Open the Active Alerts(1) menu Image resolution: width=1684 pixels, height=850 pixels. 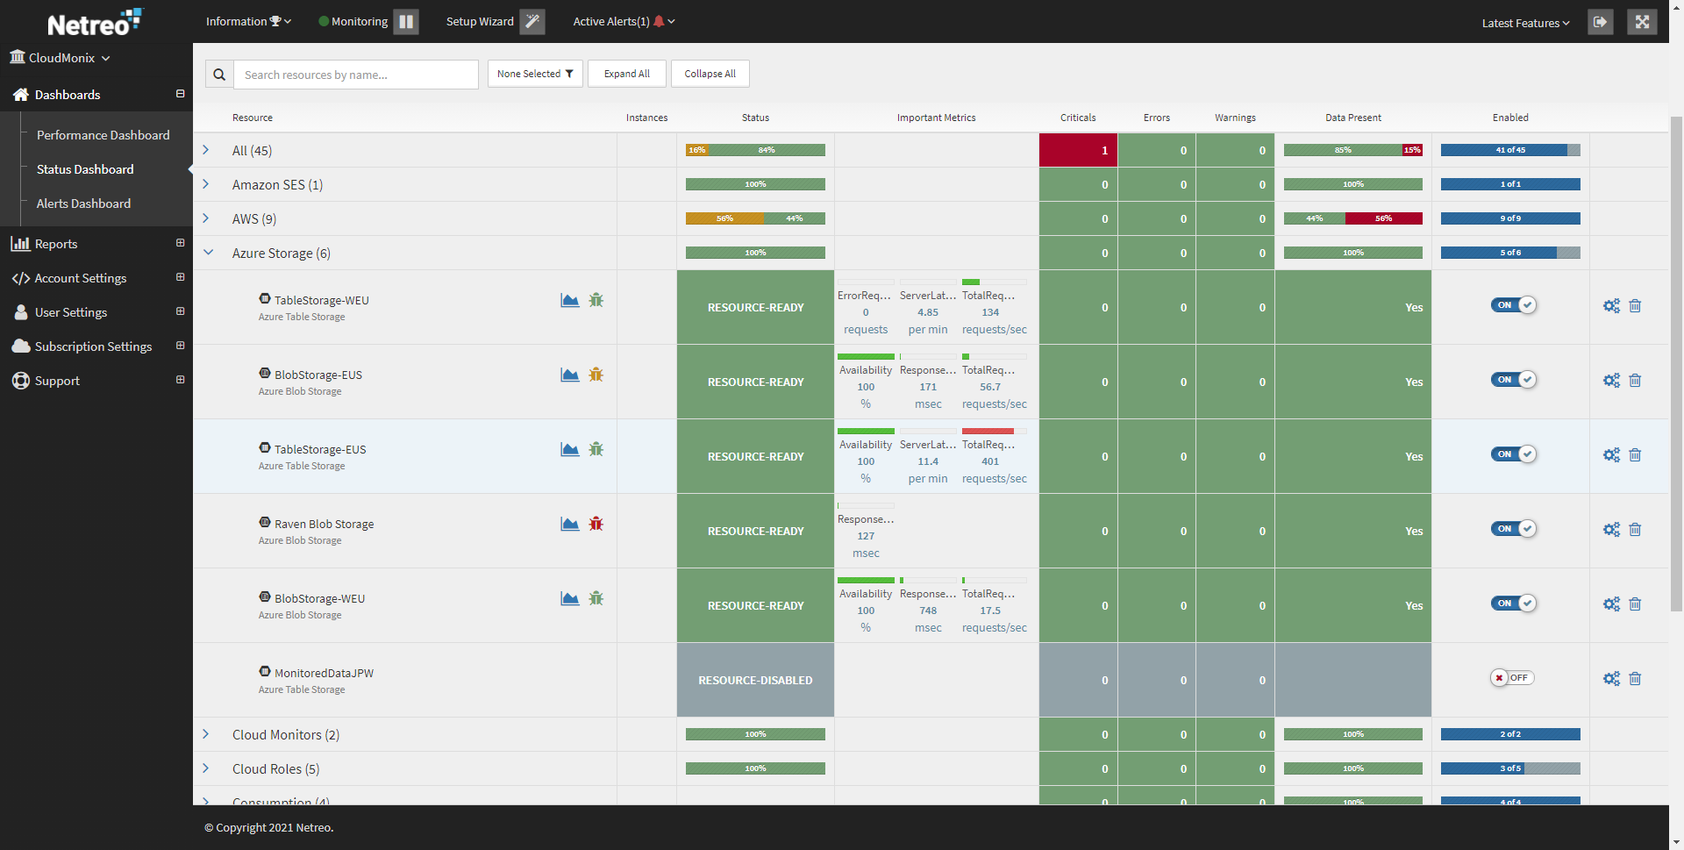(623, 21)
